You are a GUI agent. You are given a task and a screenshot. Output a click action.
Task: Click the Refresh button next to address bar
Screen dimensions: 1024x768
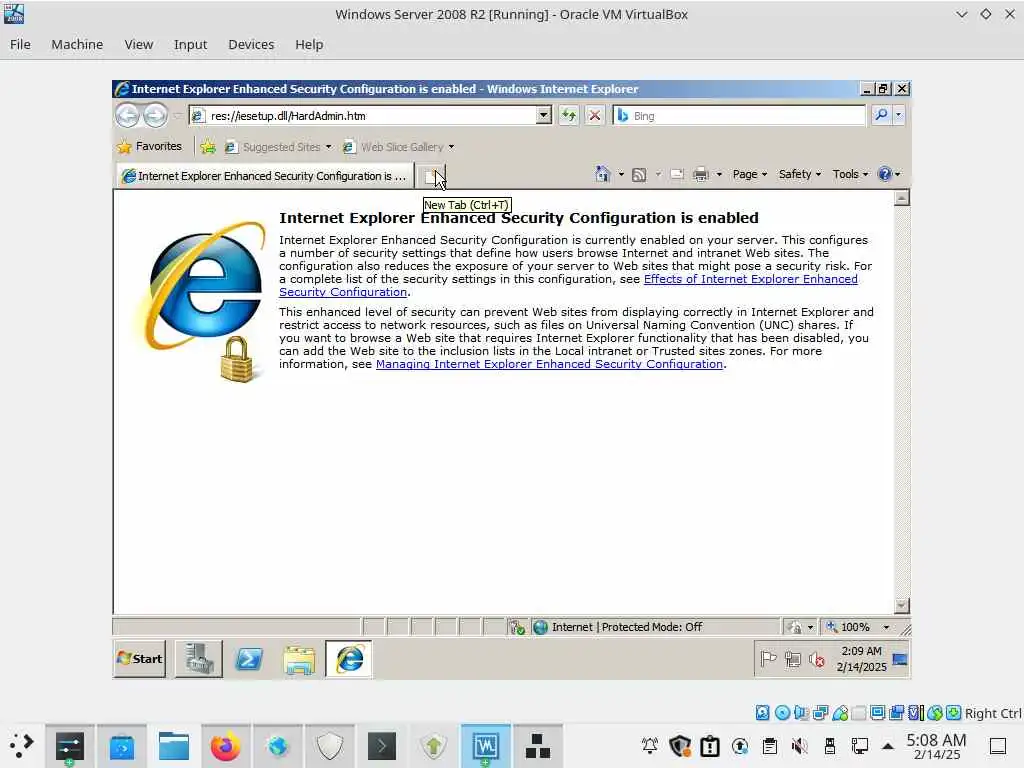(569, 116)
